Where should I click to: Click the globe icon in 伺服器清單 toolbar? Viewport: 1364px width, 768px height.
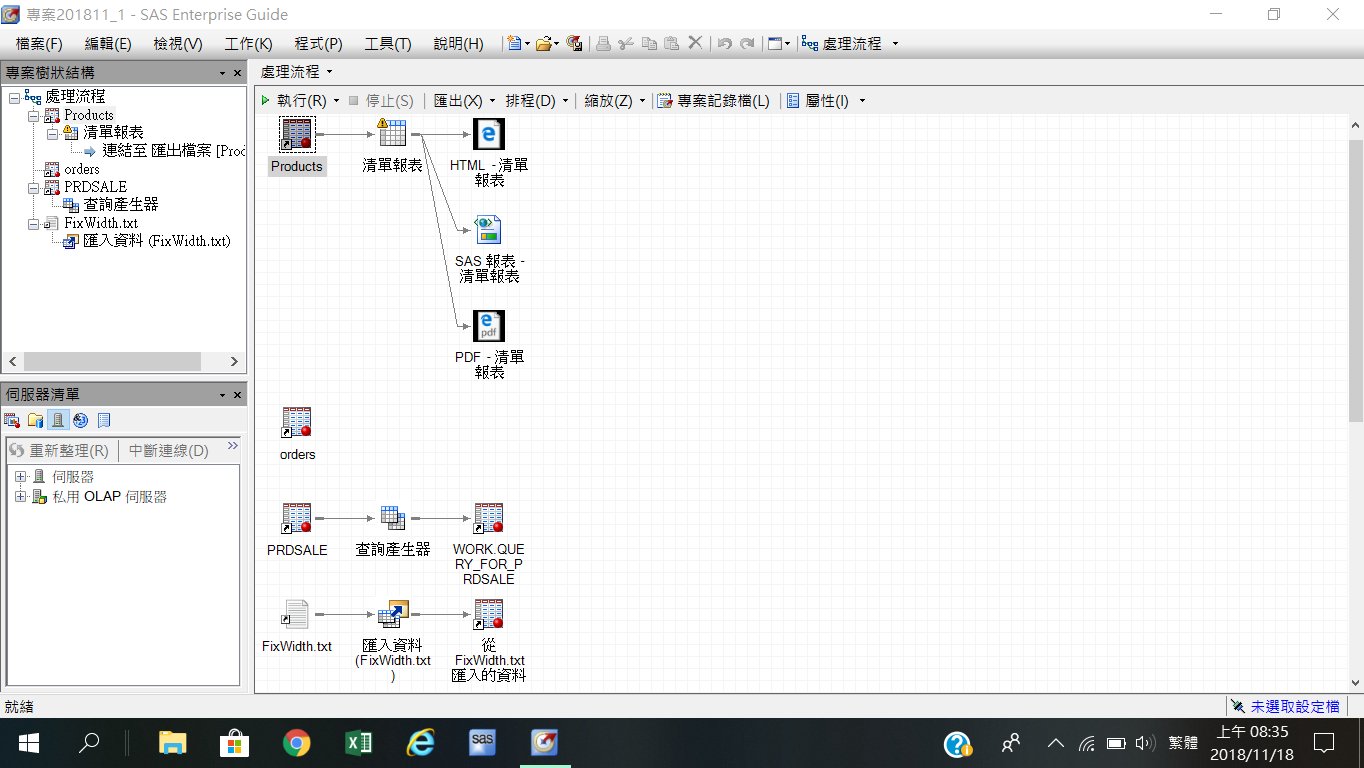coord(81,421)
